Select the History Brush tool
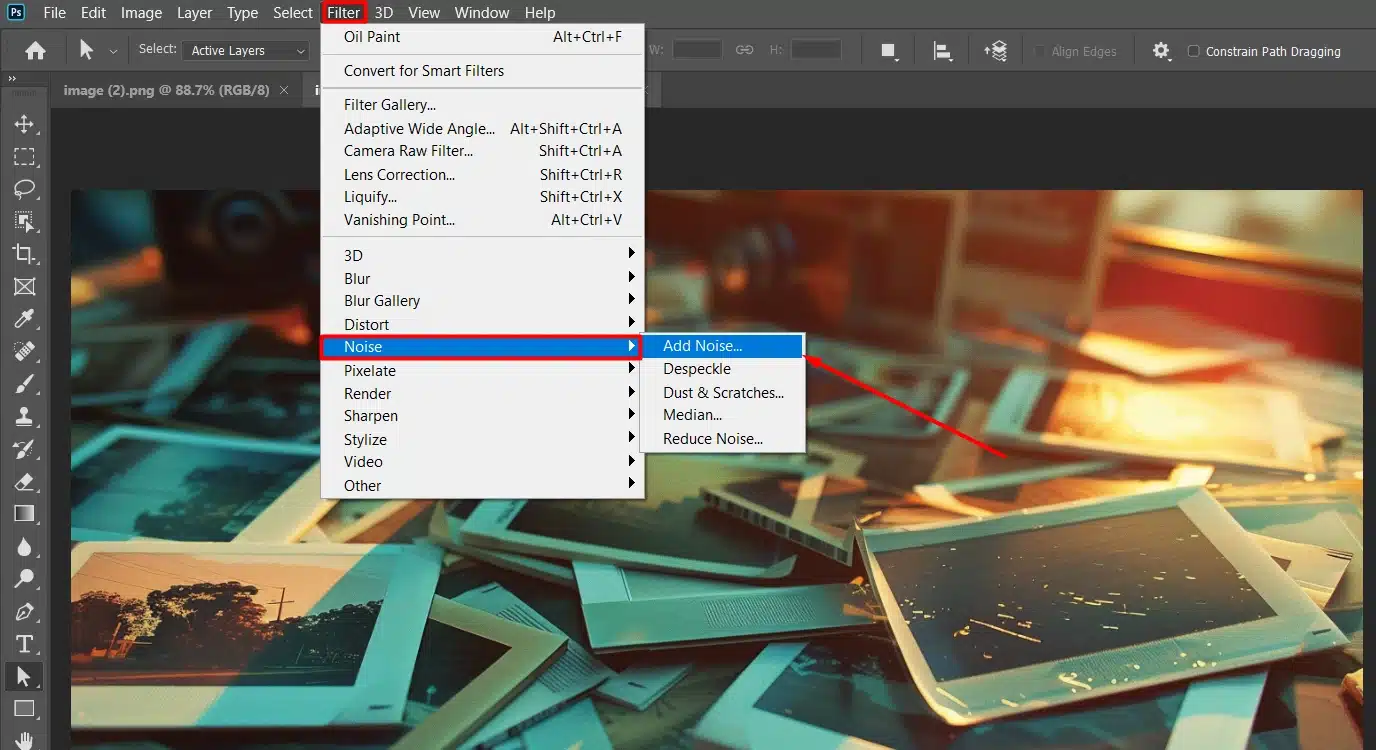 coord(24,449)
